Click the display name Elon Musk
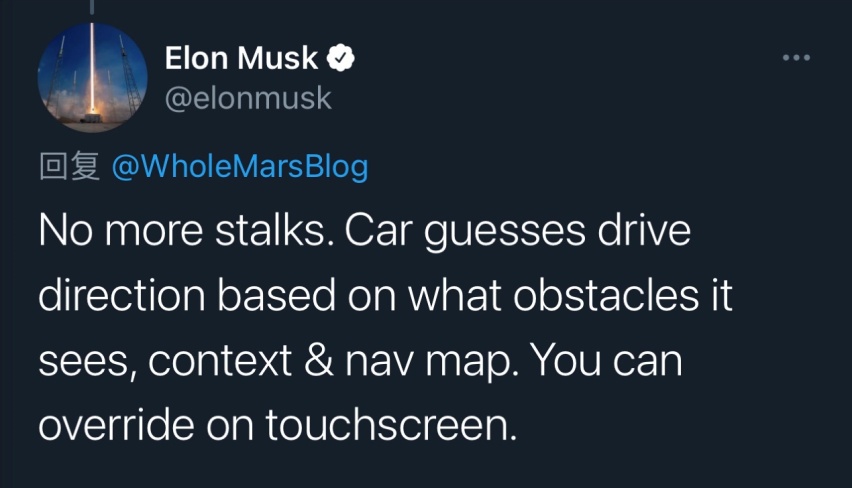Screen dimensions: 852x488 [241, 58]
